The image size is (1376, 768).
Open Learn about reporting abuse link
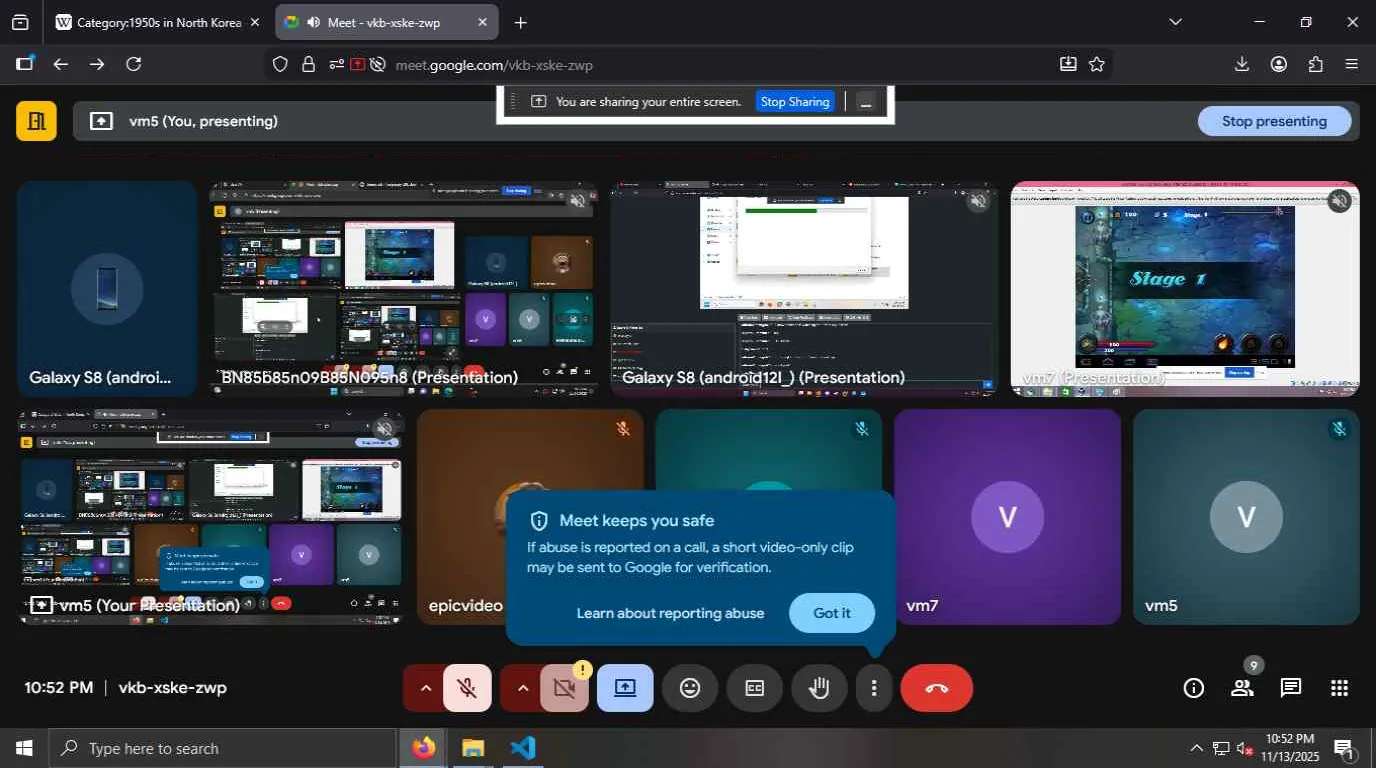click(670, 613)
